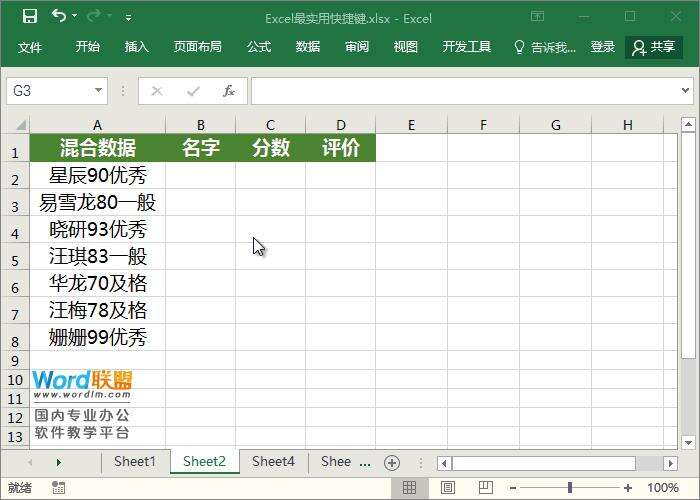Switch to Page Layout view
The height and width of the screenshot is (500, 700).
click(x=445, y=488)
